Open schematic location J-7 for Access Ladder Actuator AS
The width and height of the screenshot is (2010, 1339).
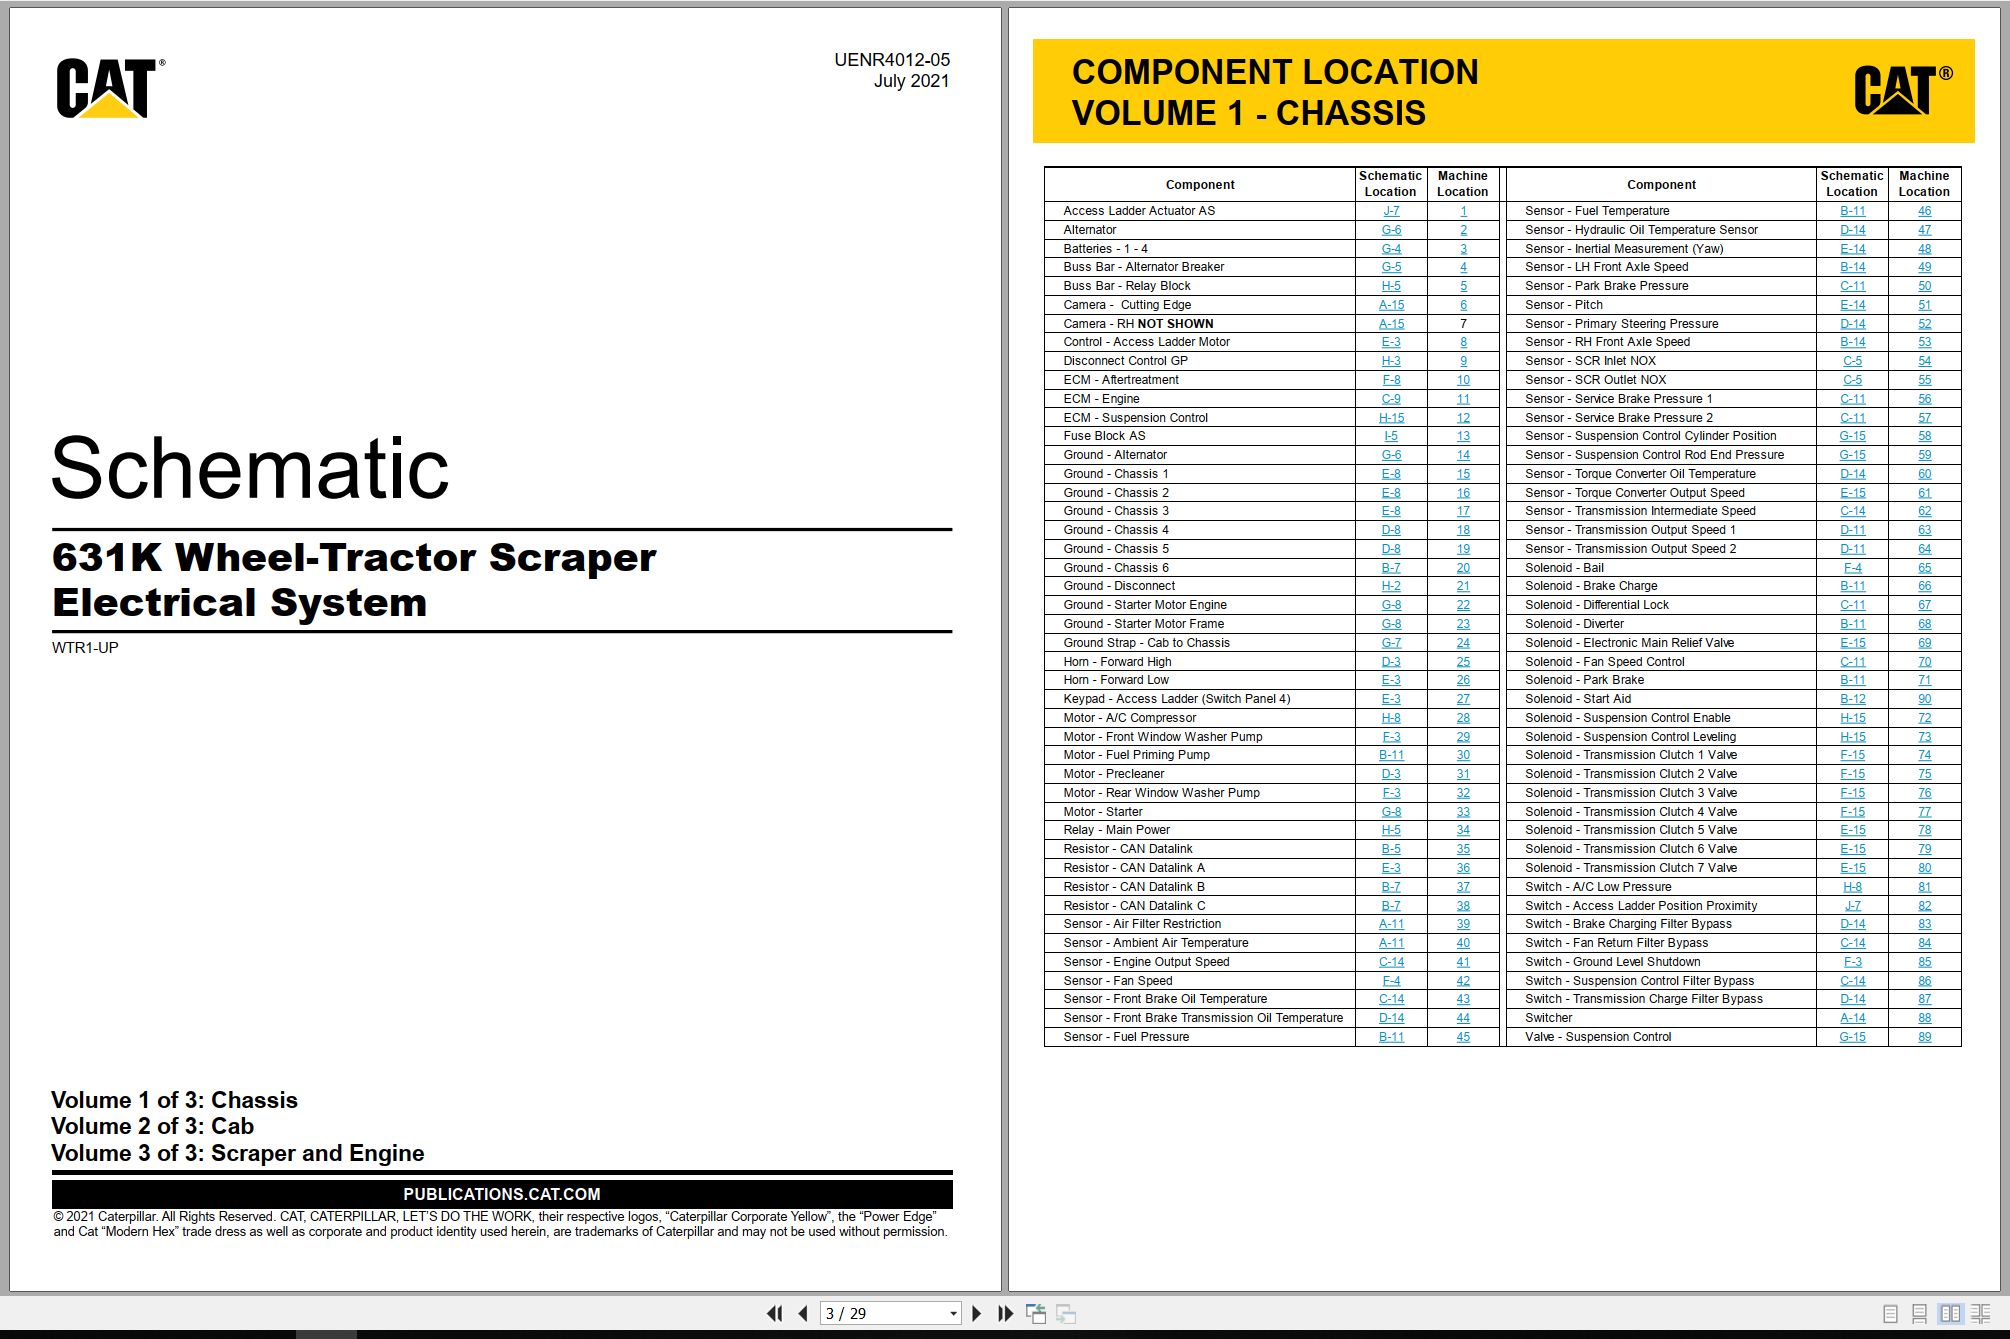1391,211
